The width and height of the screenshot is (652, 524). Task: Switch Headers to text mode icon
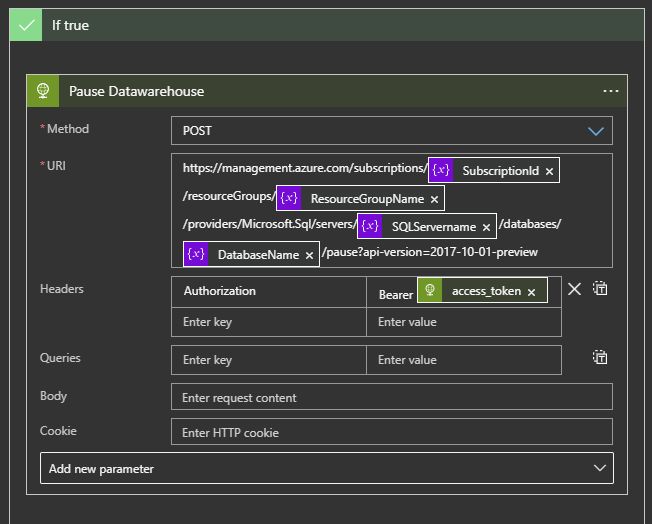600,288
